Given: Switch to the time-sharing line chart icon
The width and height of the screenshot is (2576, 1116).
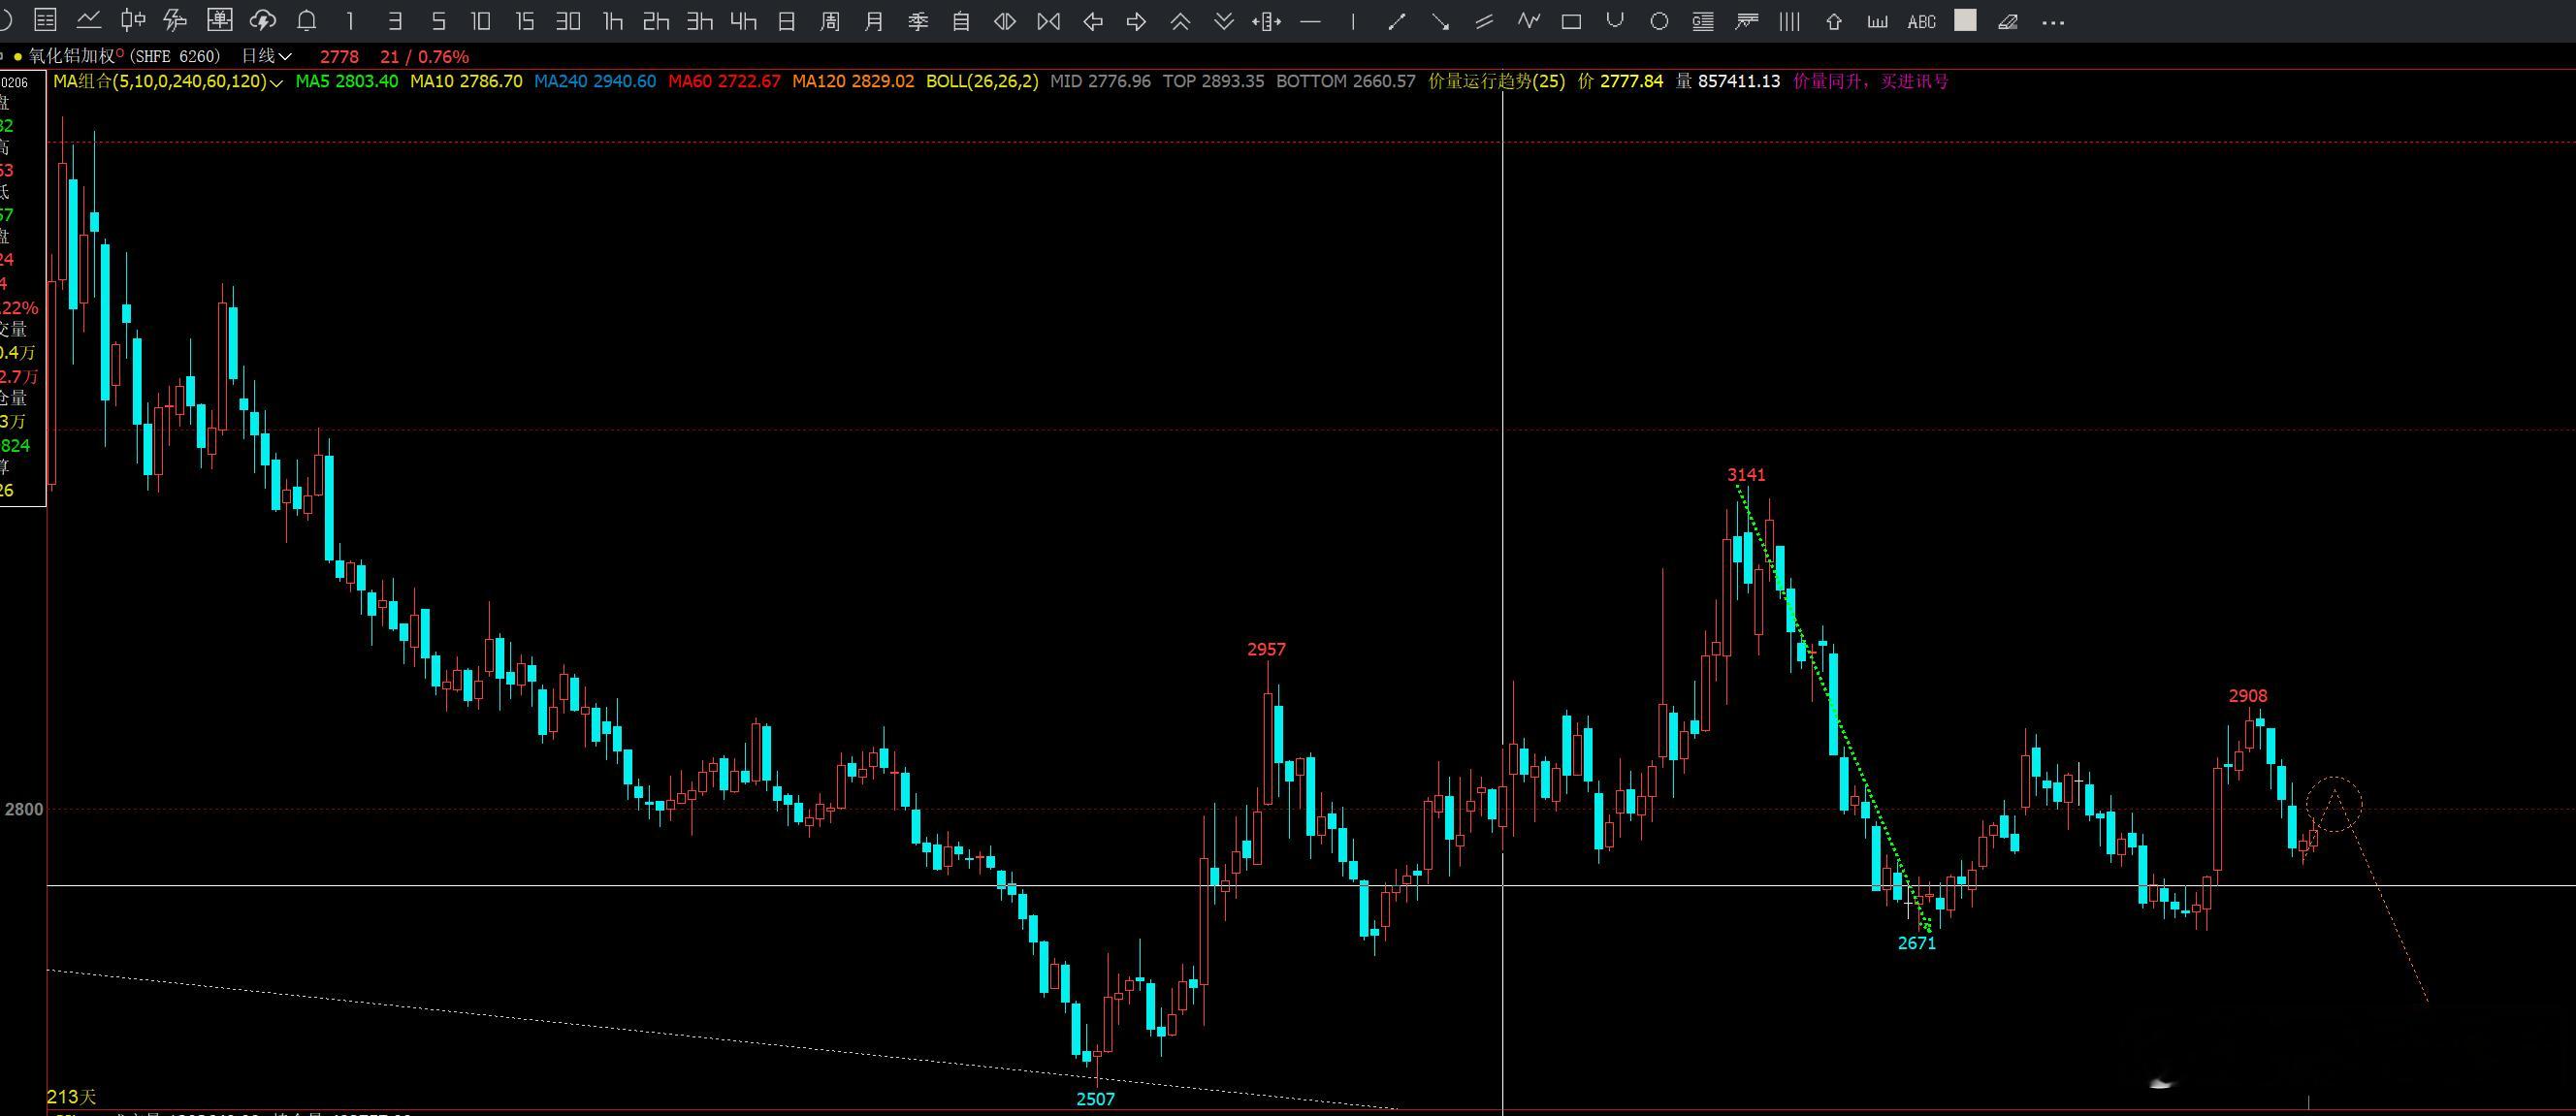Looking at the screenshot, I should click(89, 21).
